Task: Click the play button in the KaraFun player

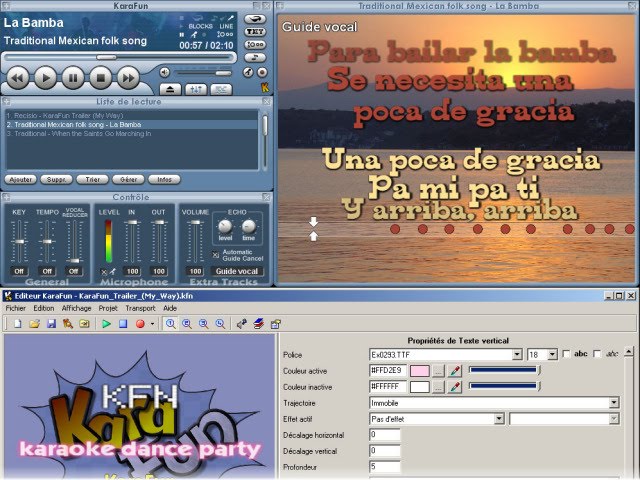Action: point(45,78)
